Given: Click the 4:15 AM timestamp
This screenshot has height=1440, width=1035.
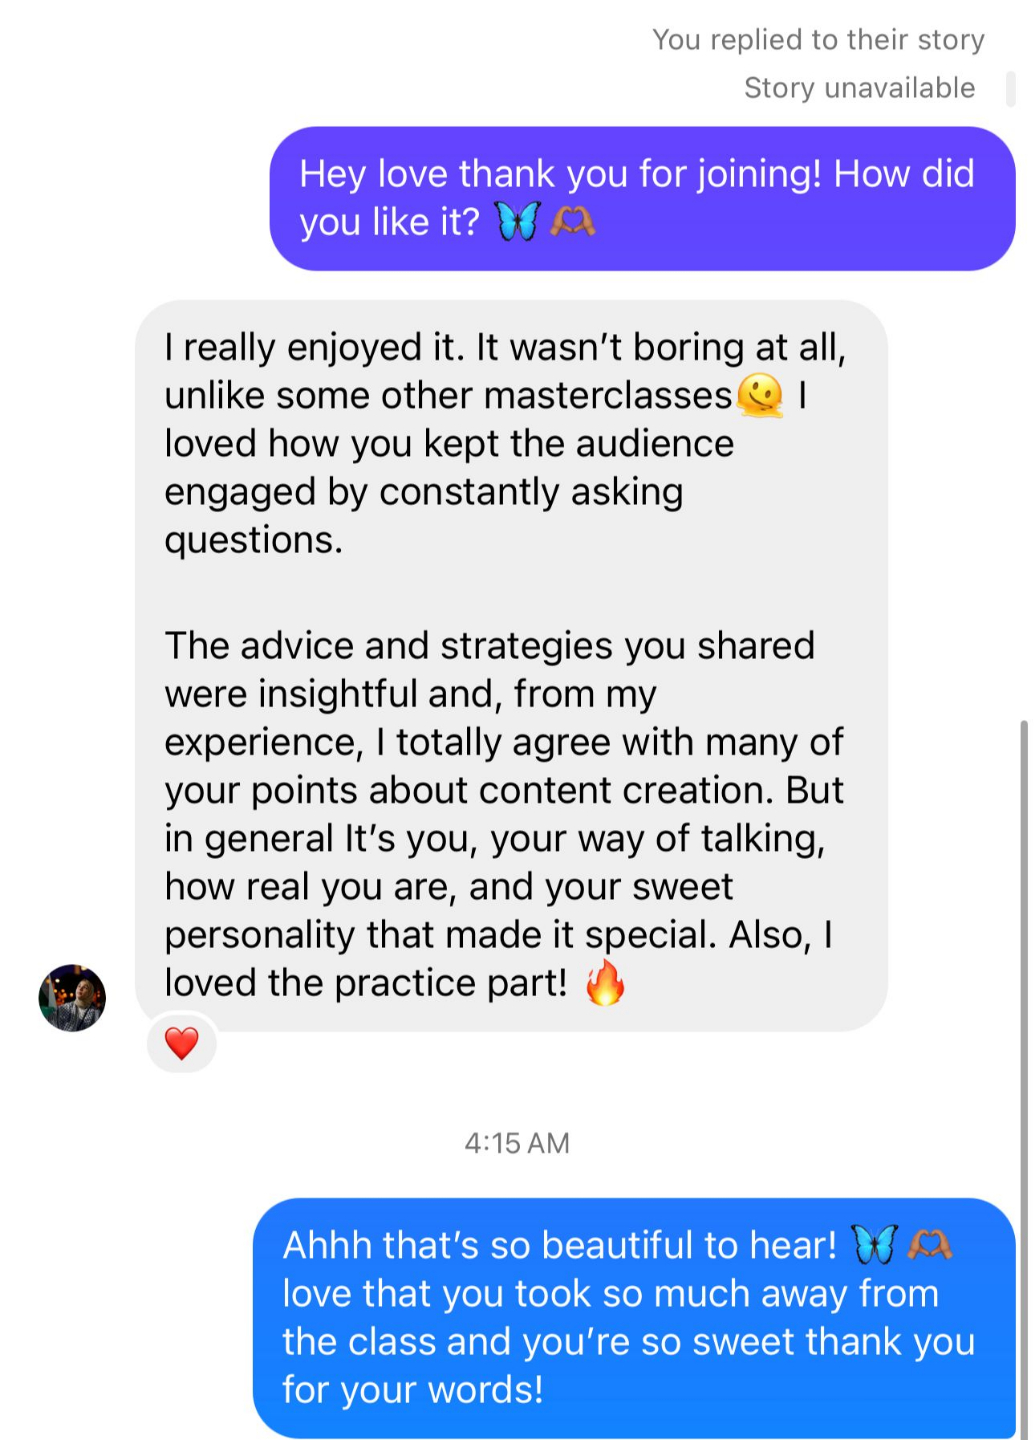Looking at the screenshot, I should tap(517, 1143).
